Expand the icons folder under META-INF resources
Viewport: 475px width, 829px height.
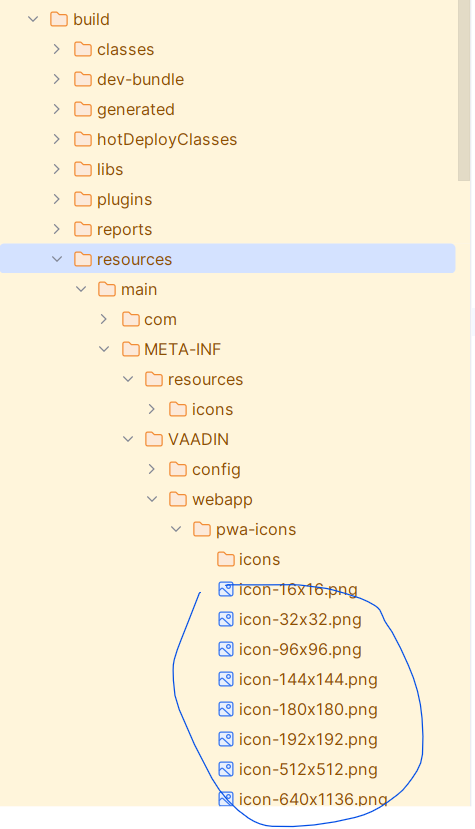coord(152,409)
